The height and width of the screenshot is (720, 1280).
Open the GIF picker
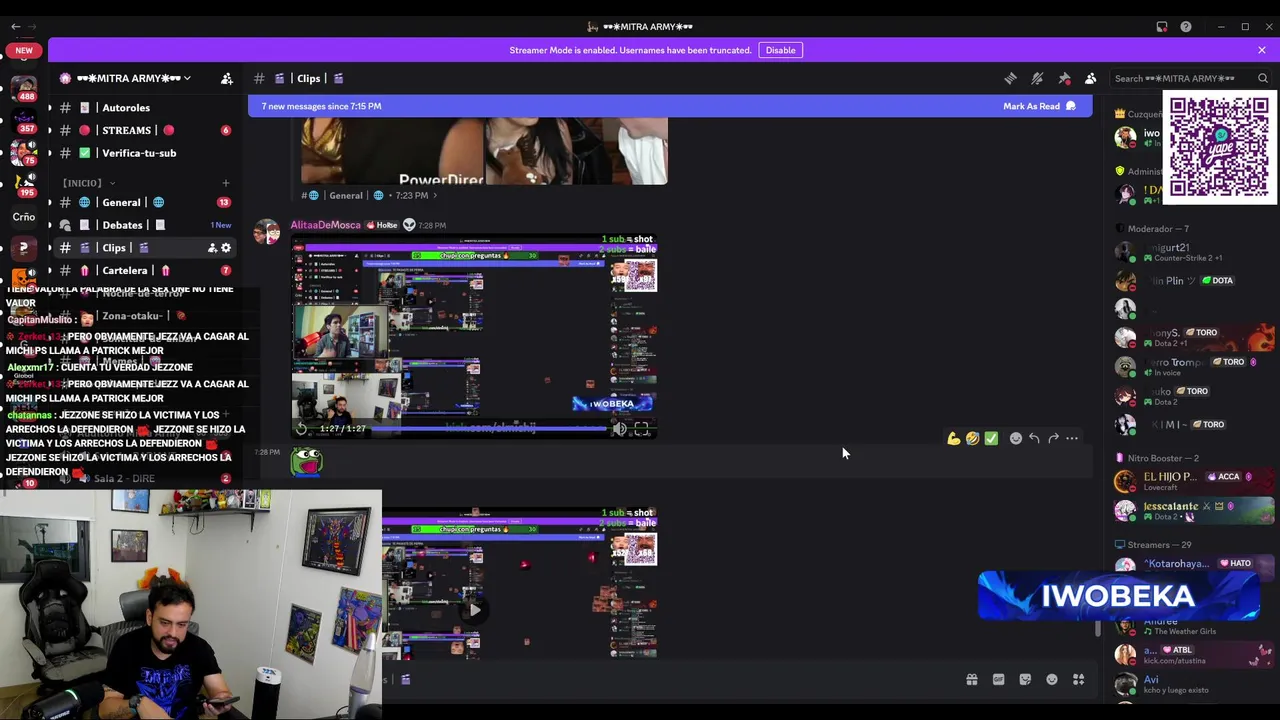click(998, 680)
